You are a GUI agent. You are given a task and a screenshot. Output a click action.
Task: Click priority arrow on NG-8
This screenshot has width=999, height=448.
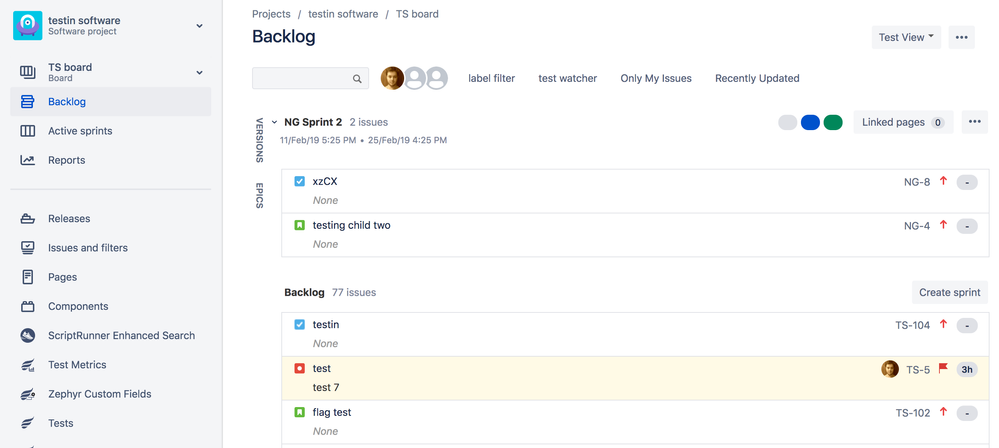[944, 182]
